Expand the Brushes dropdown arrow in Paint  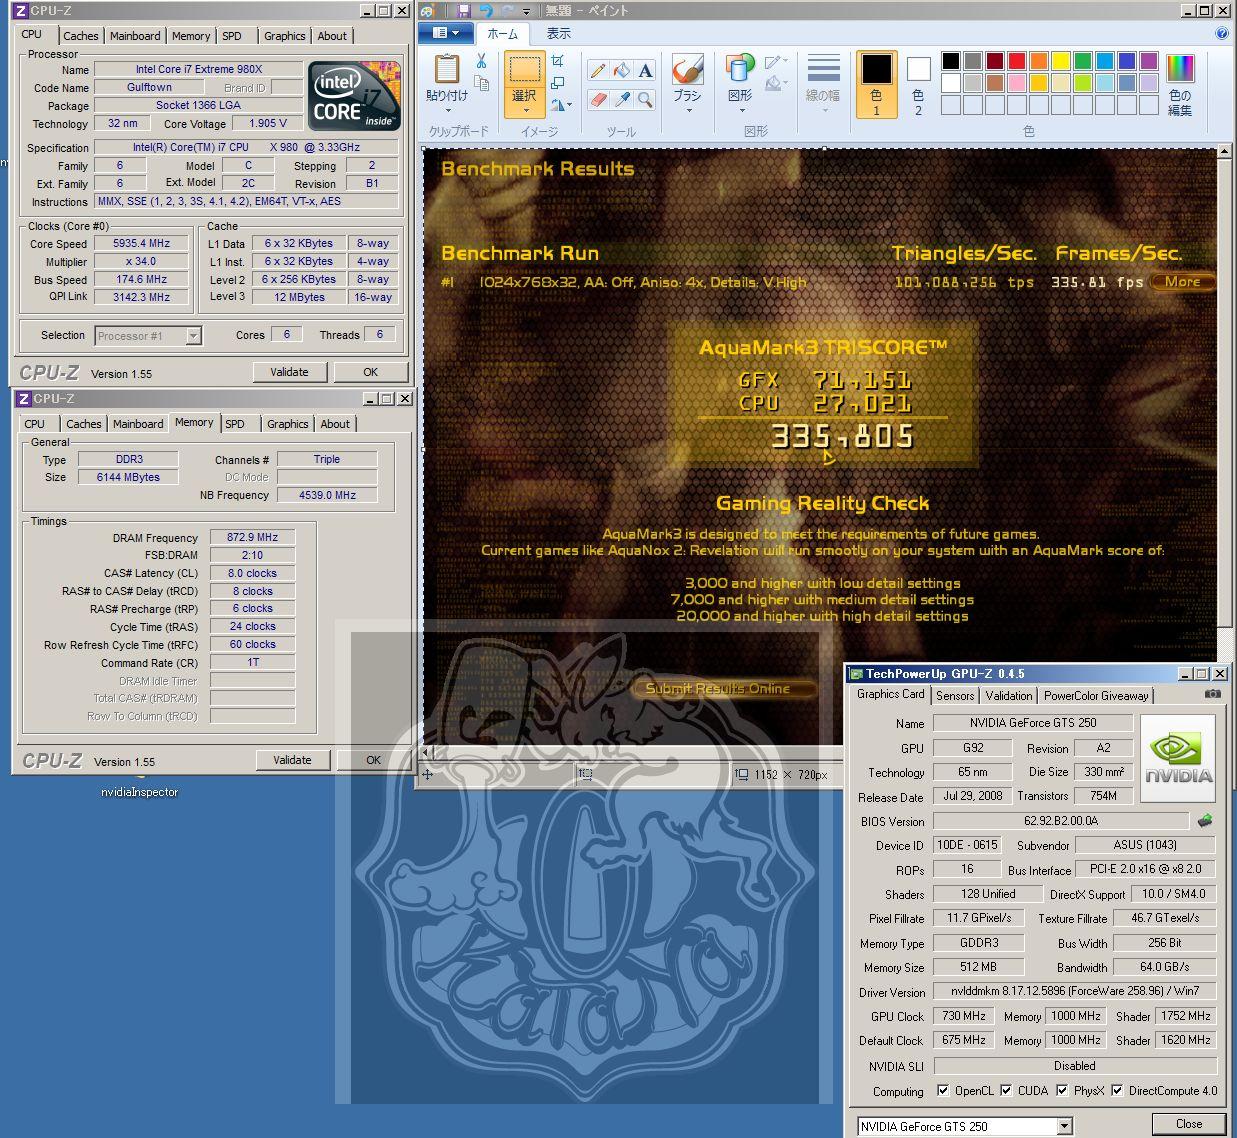click(x=687, y=110)
